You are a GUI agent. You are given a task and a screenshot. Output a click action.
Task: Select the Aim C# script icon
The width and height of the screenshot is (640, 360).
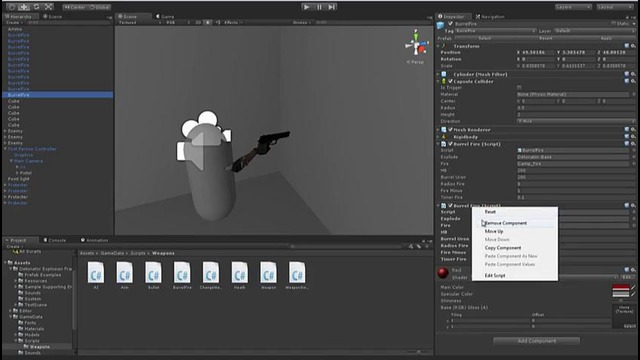click(124, 273)
